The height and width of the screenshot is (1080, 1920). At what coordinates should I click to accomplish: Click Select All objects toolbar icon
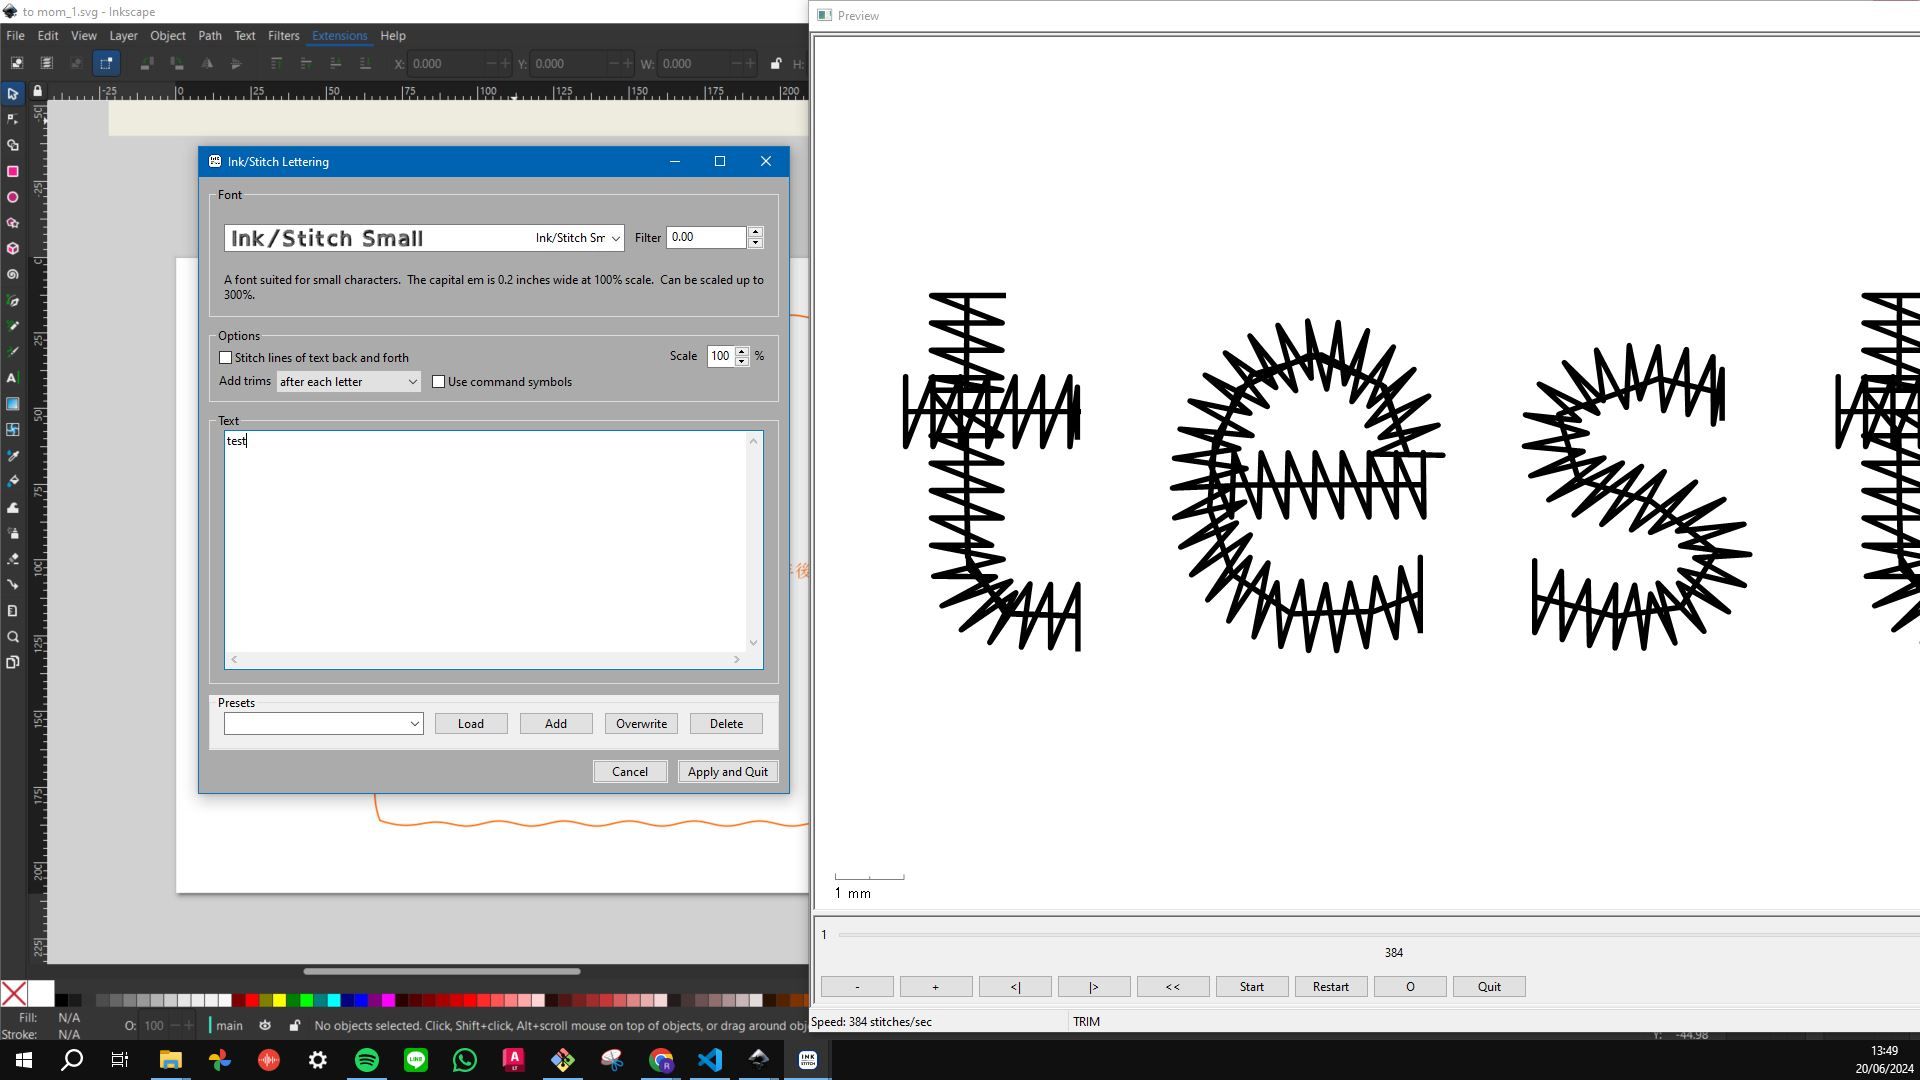coord(17,63)
